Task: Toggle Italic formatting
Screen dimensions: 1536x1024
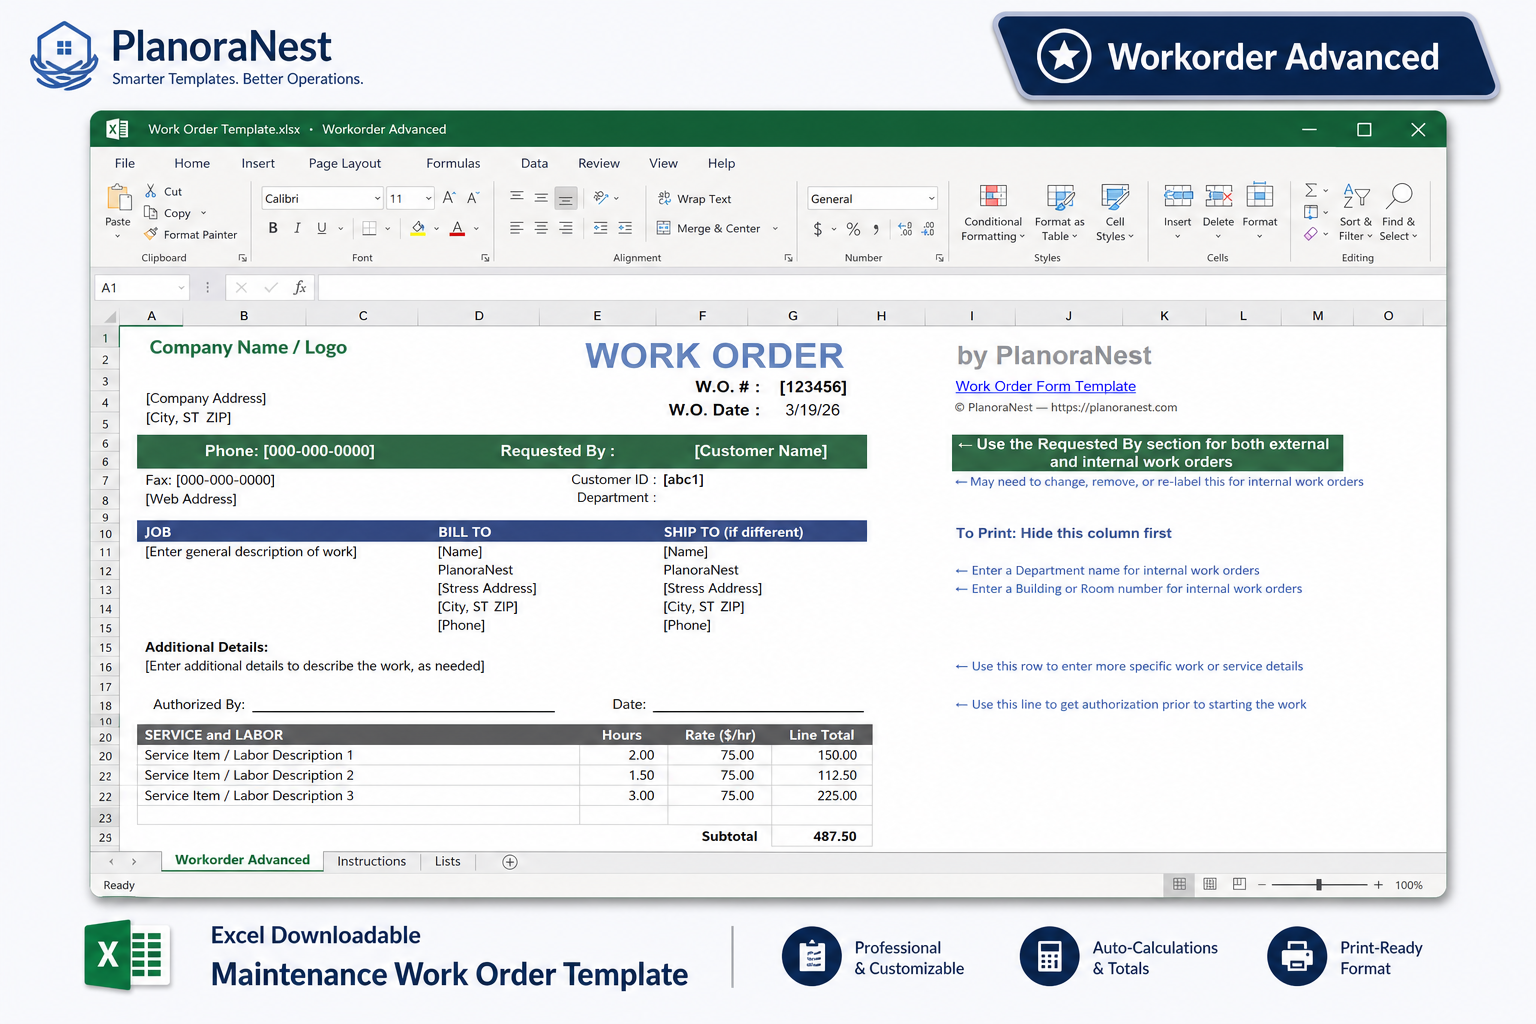Action: (x=297, y=228)
